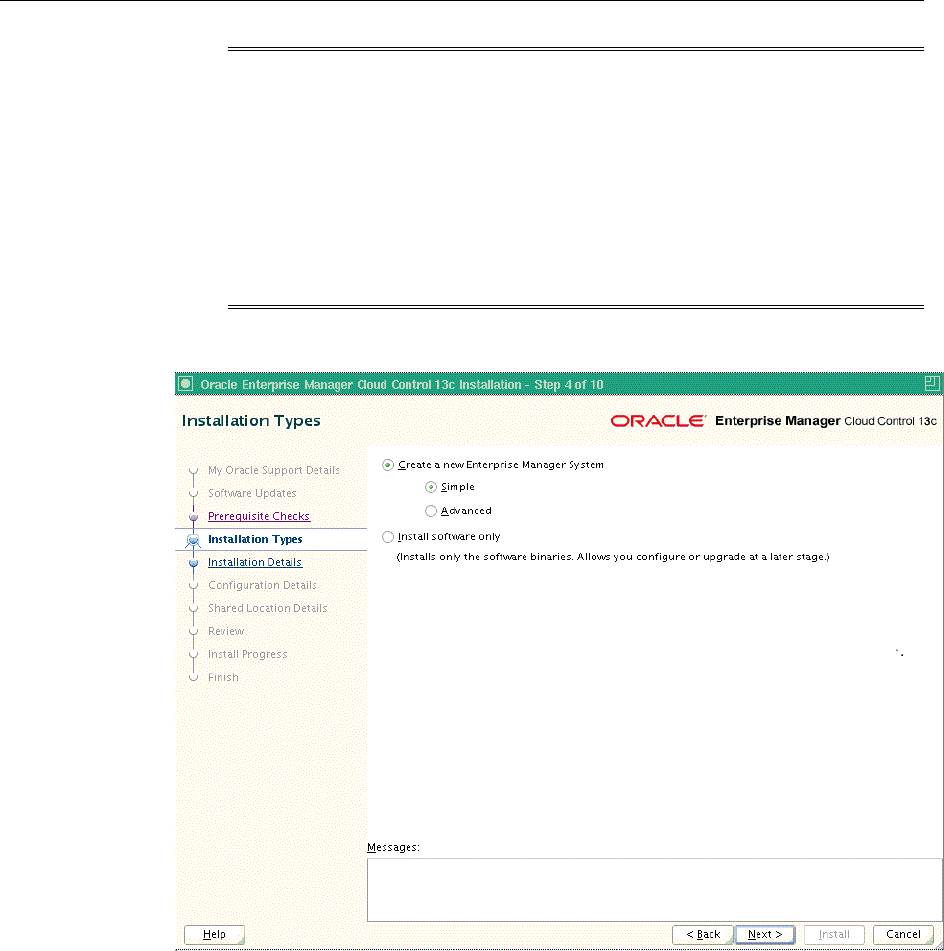Viewport: 944px width, 951px height.
Task: Click the disabled Install button
Action: (x=834, y=935)
